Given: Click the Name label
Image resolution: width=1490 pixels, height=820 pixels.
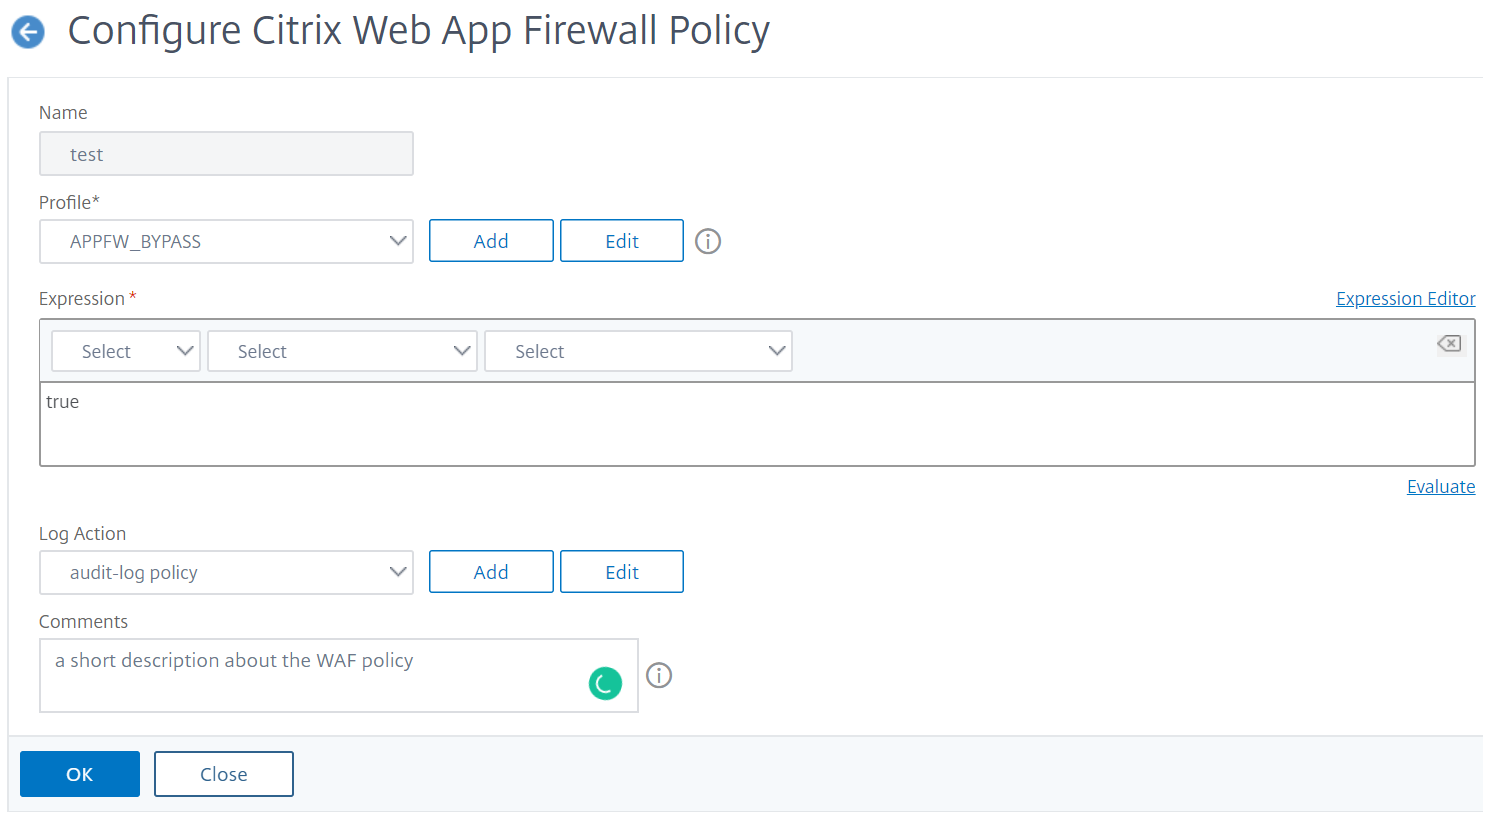Looking at the screenshot, I should [x=63, y=112].
